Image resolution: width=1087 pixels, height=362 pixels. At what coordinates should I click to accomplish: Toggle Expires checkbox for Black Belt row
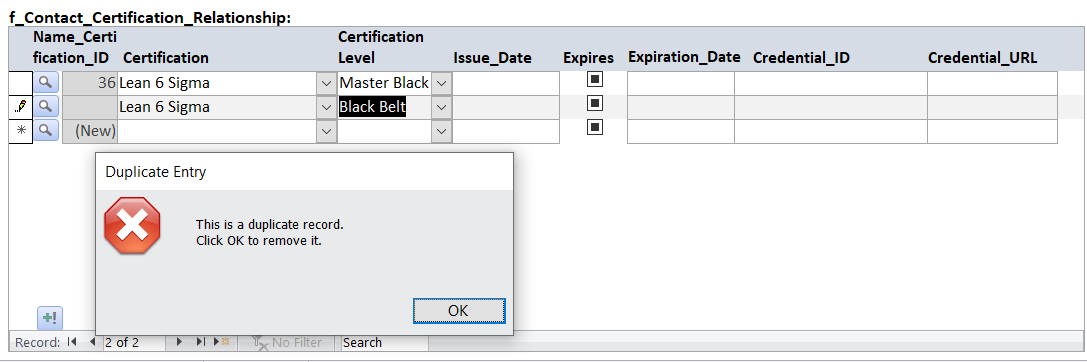point(595,103)
